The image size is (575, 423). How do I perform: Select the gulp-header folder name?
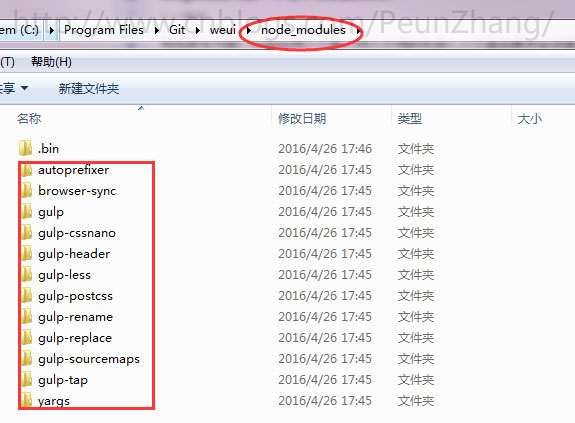pyautogui.click(x=74, y=254)
